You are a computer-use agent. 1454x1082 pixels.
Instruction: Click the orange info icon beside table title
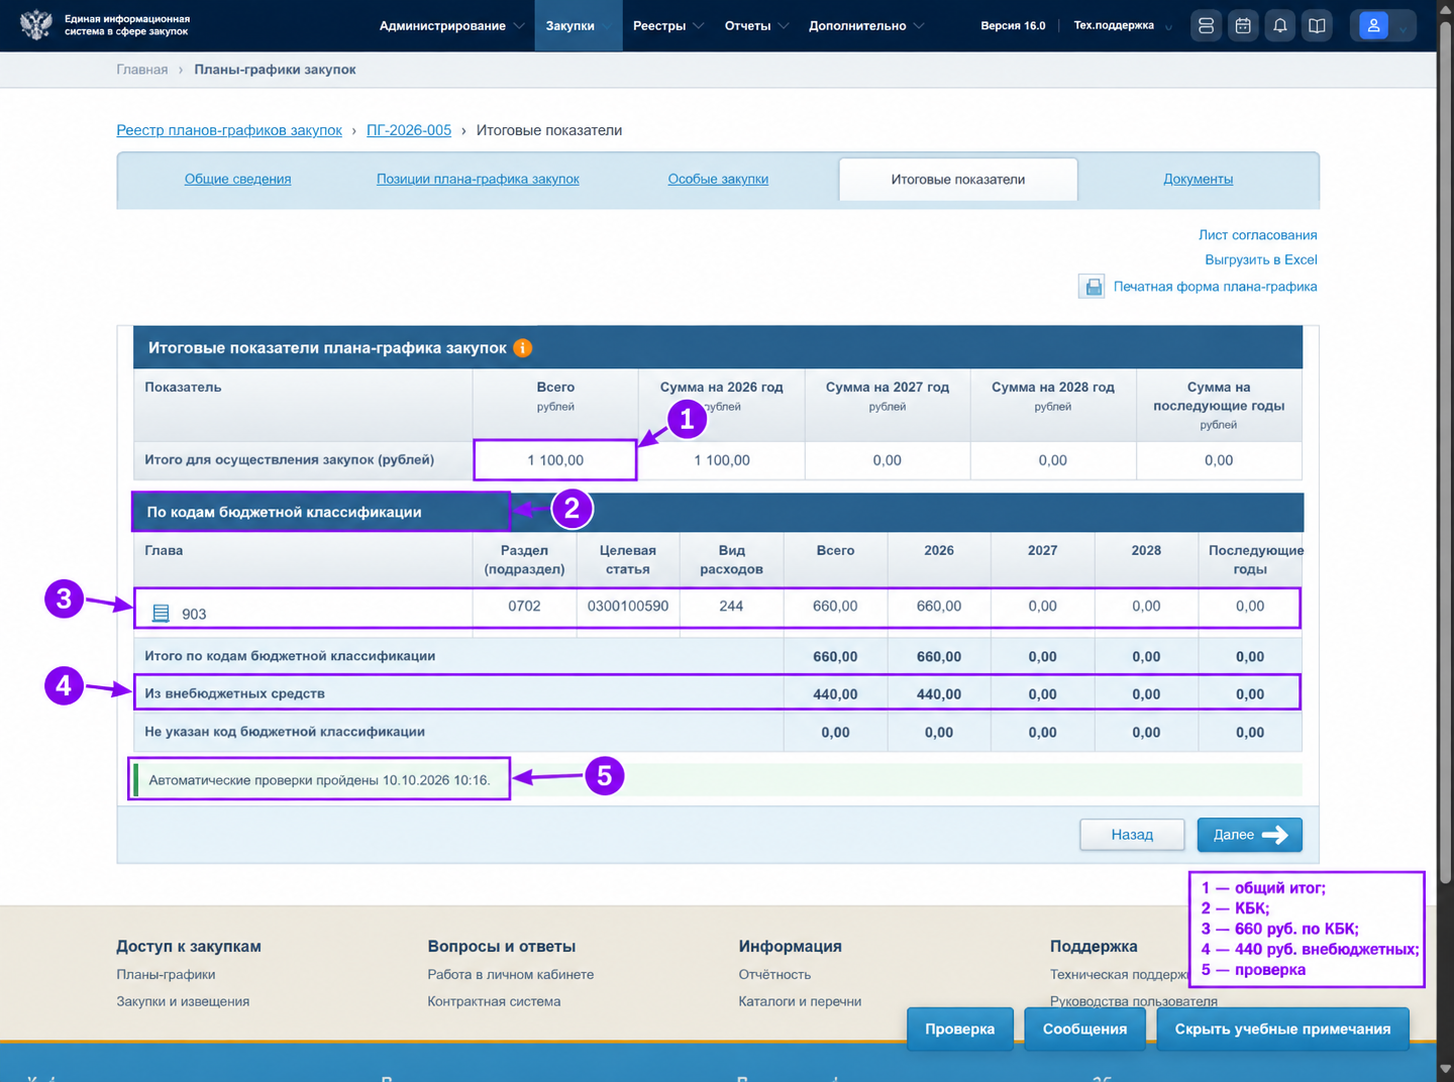[522, 348]
